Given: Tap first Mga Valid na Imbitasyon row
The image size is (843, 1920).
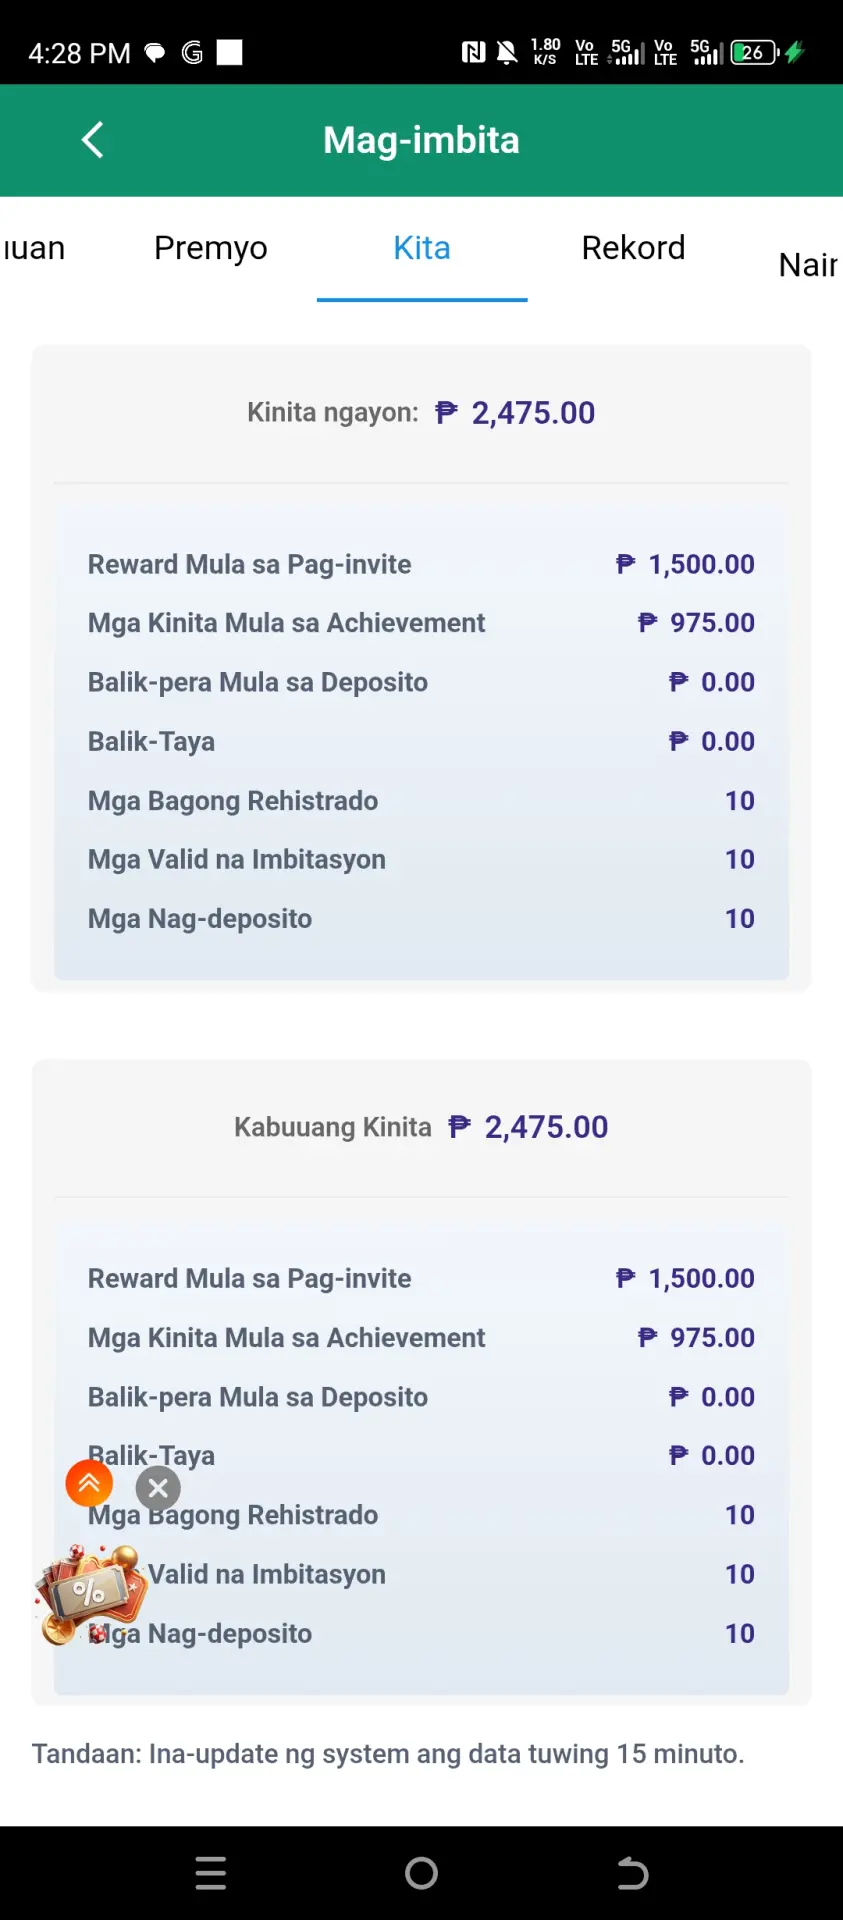Looking at the screenshot, I should tap(421, 859).
